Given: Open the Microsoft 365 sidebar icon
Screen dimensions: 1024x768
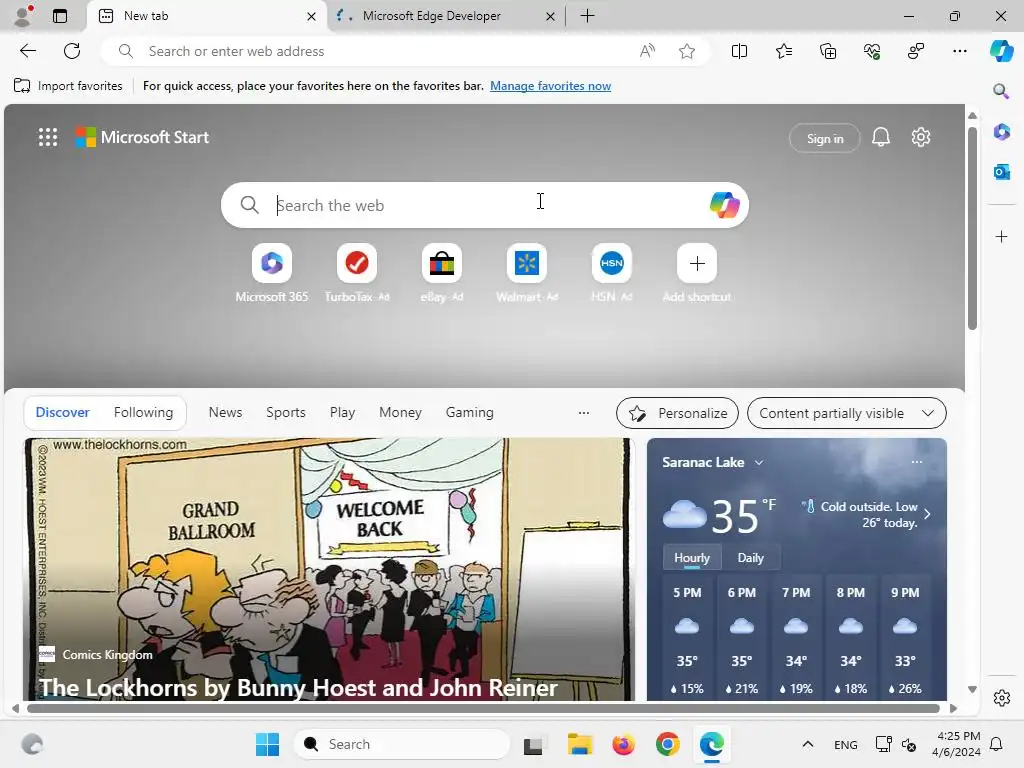Looking at the screenshot, I should tap(1001, 132).
